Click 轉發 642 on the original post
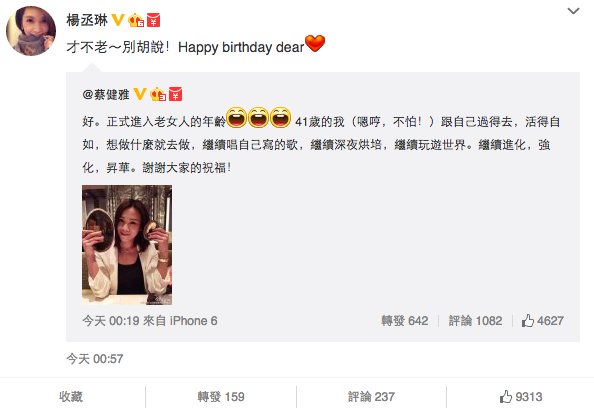Viewport: 594px width, 411px height. 405,321
